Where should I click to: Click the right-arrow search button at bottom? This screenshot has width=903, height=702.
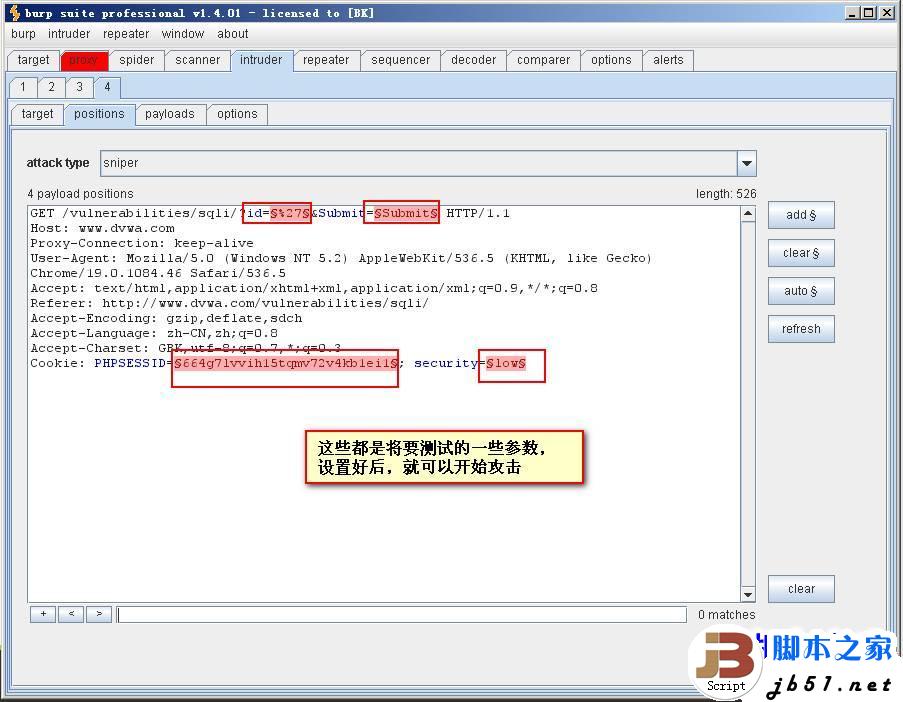tap(98, 613)
